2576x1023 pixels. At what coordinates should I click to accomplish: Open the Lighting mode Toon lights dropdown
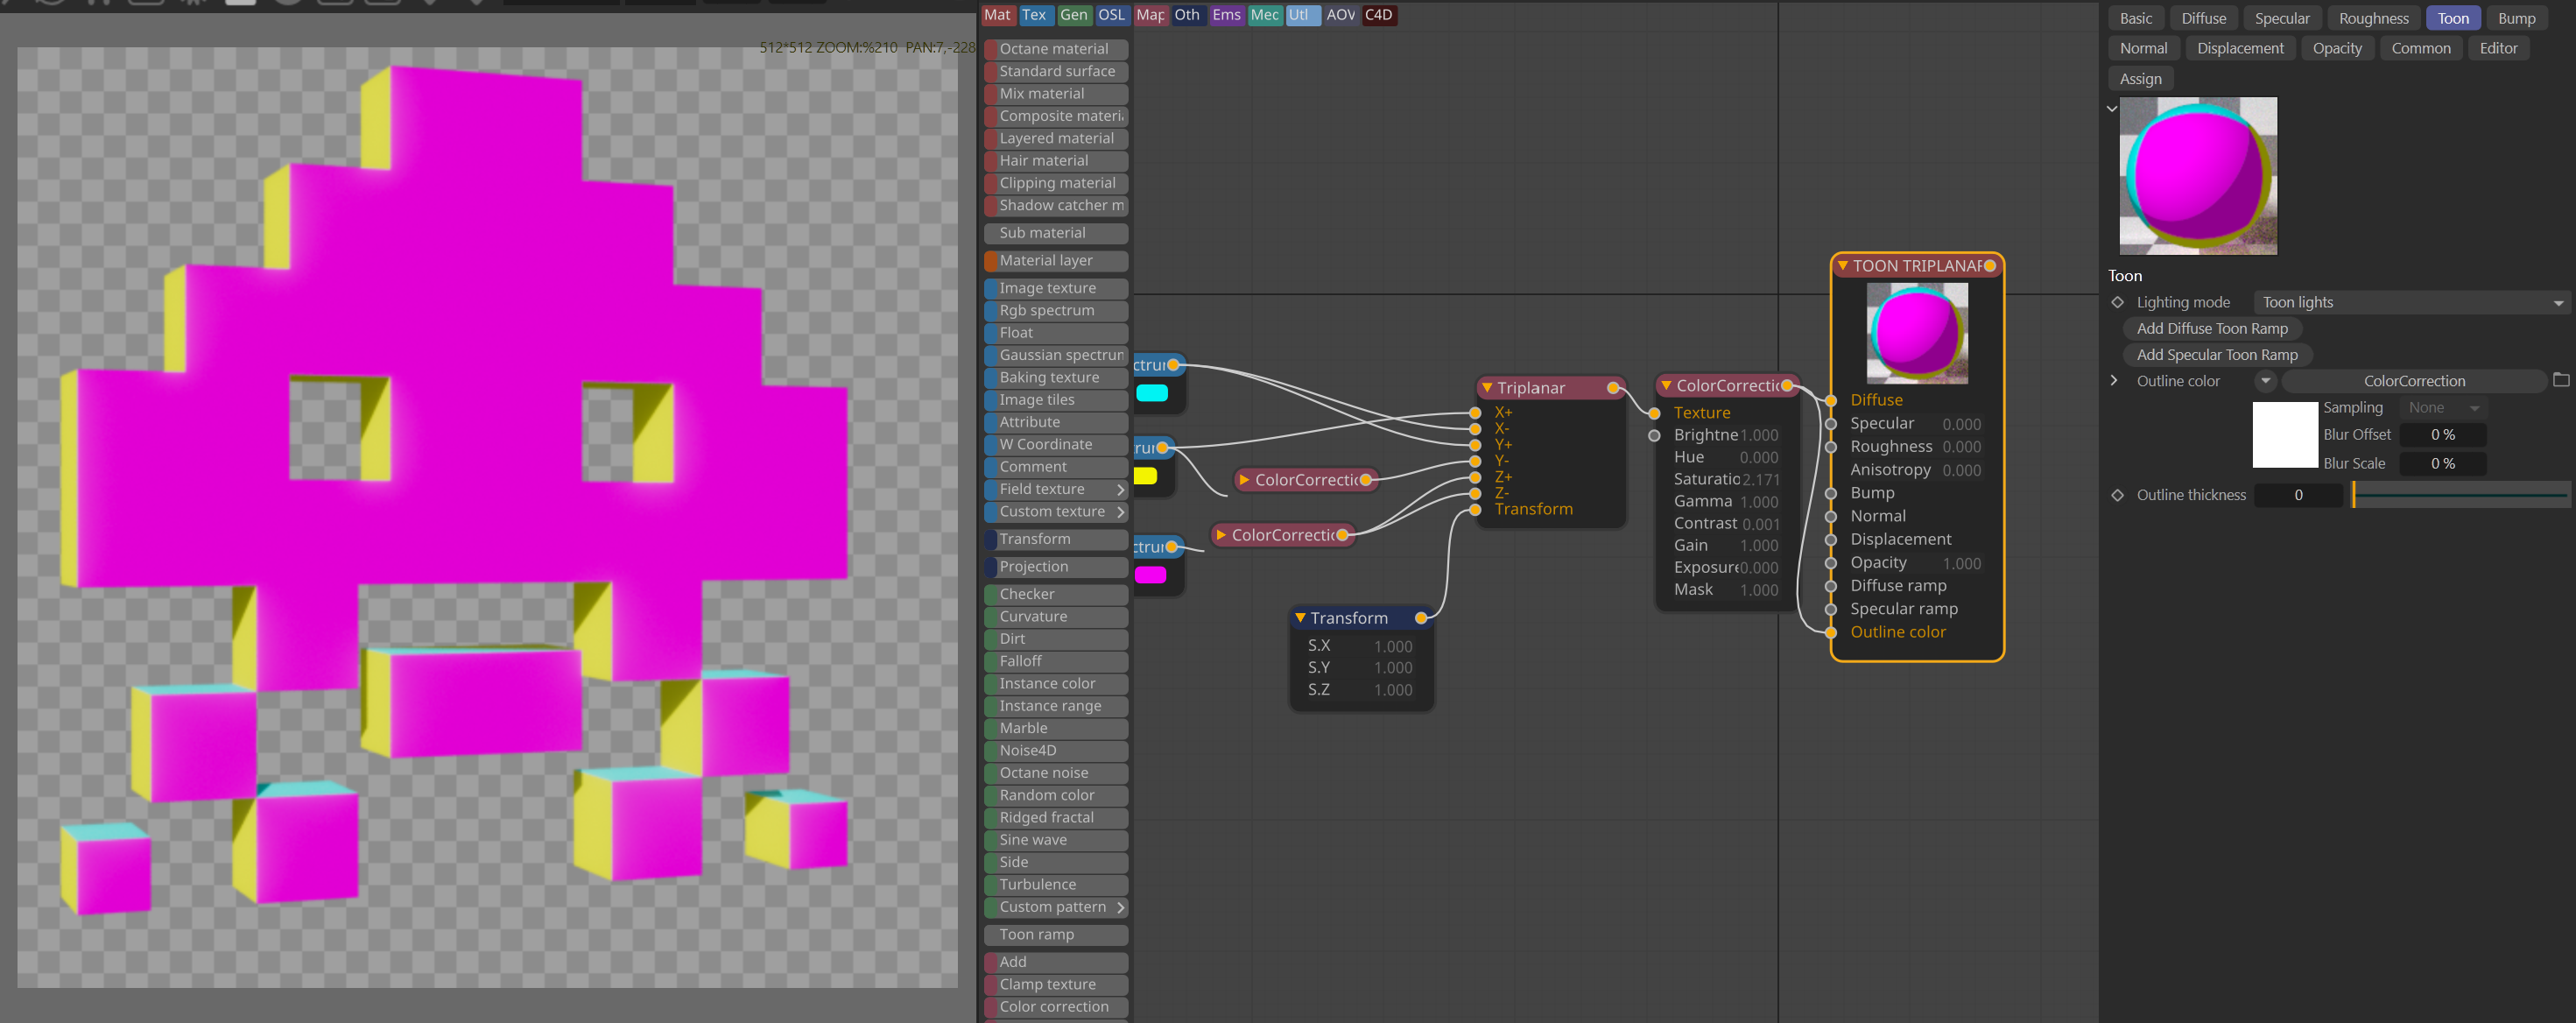click(2411, 302)
